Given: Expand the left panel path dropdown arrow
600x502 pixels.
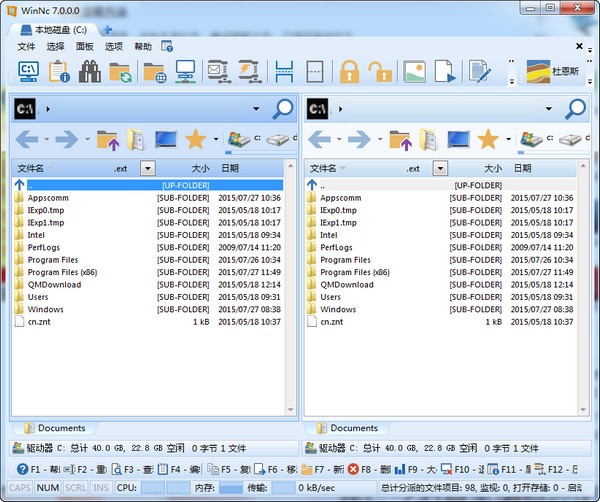Looking at the screenshot, I should point(257,108).
